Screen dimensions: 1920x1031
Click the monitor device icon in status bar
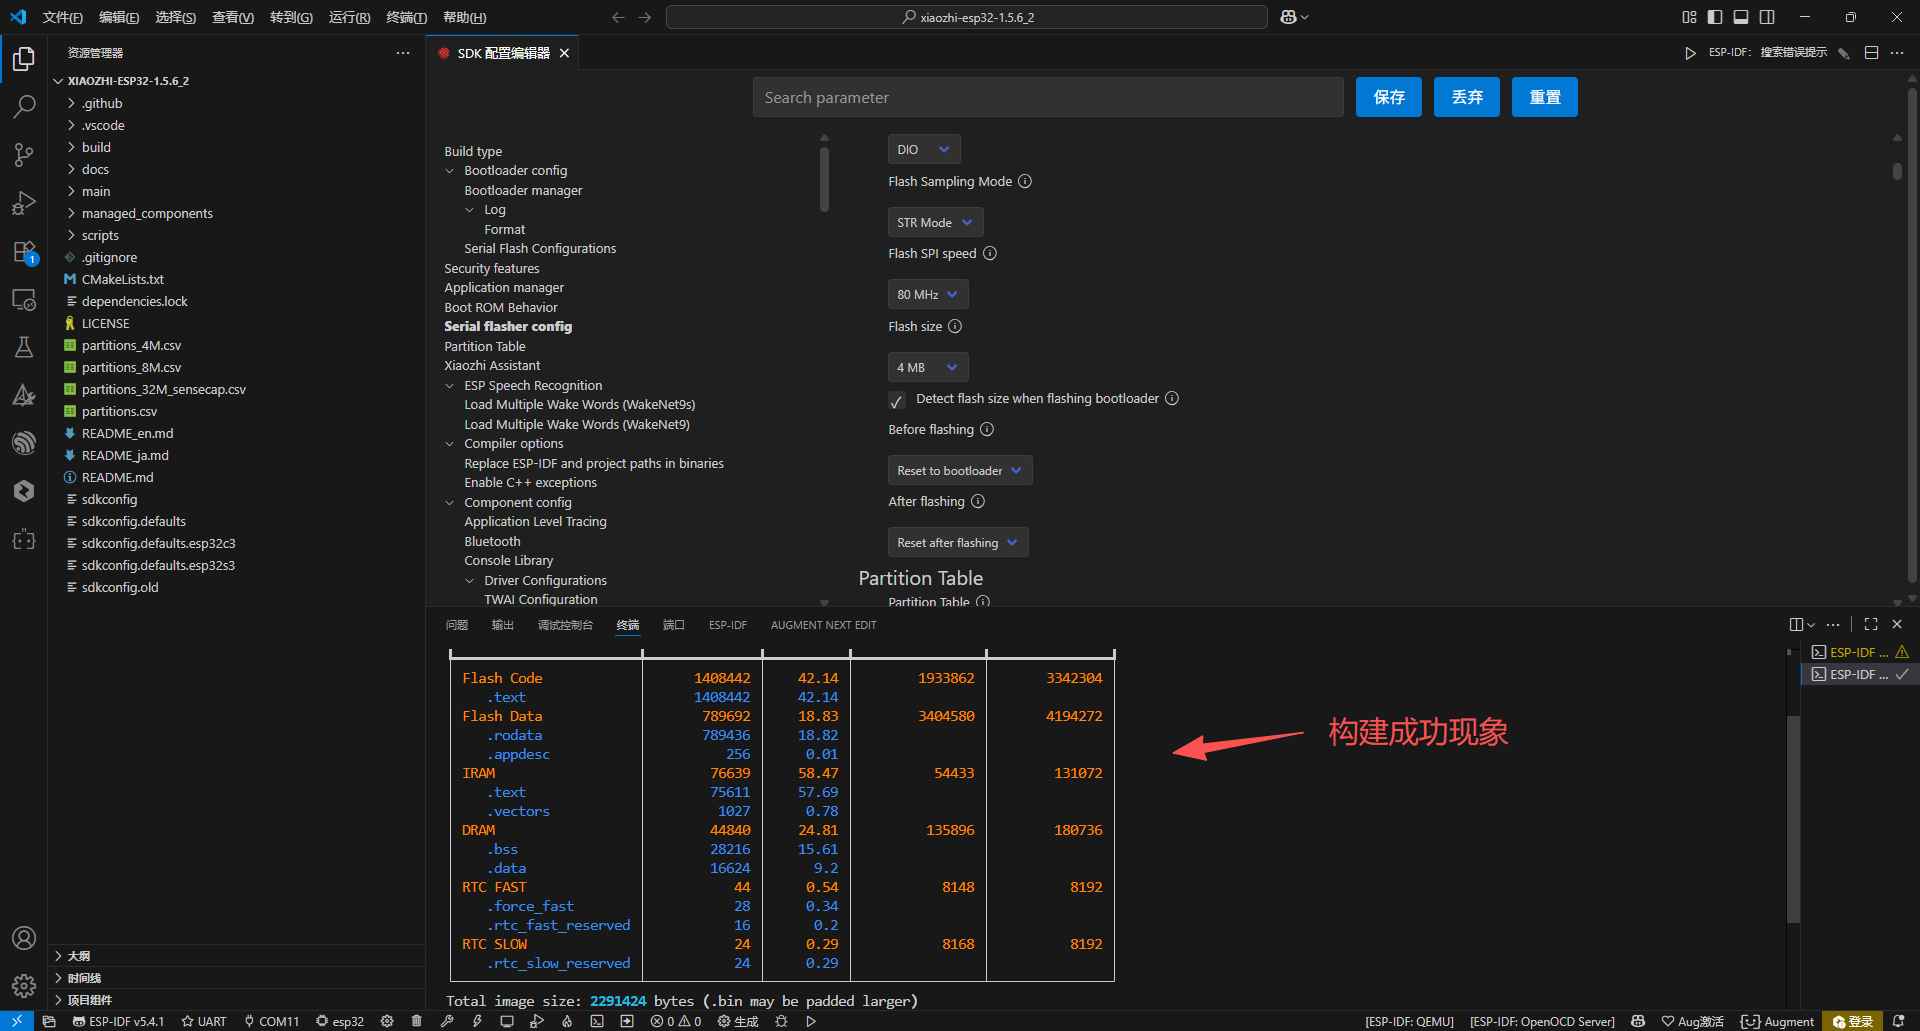point(507,1021)
